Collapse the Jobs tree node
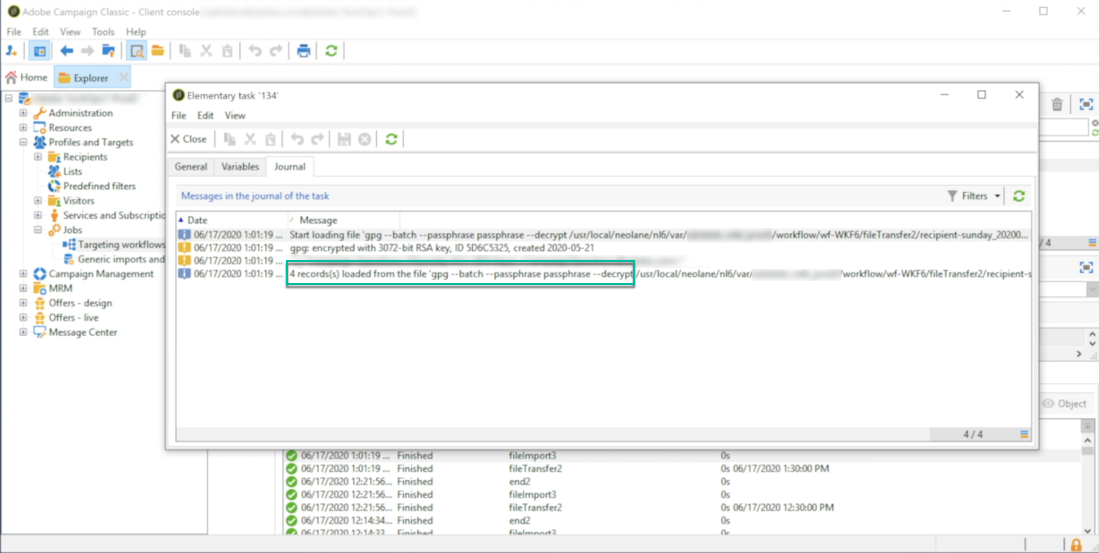Screen dimensions: 1099x553 (x=38, y=230)
